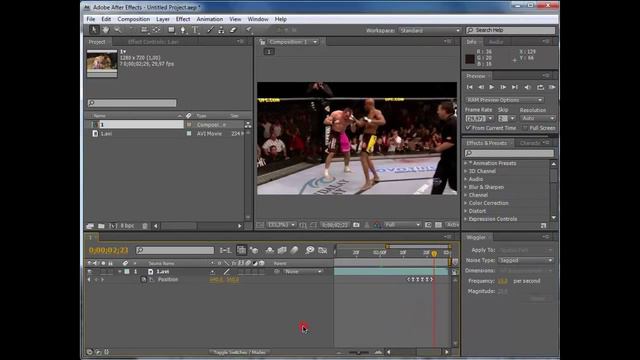Open the Layer menu

[162, 19]
